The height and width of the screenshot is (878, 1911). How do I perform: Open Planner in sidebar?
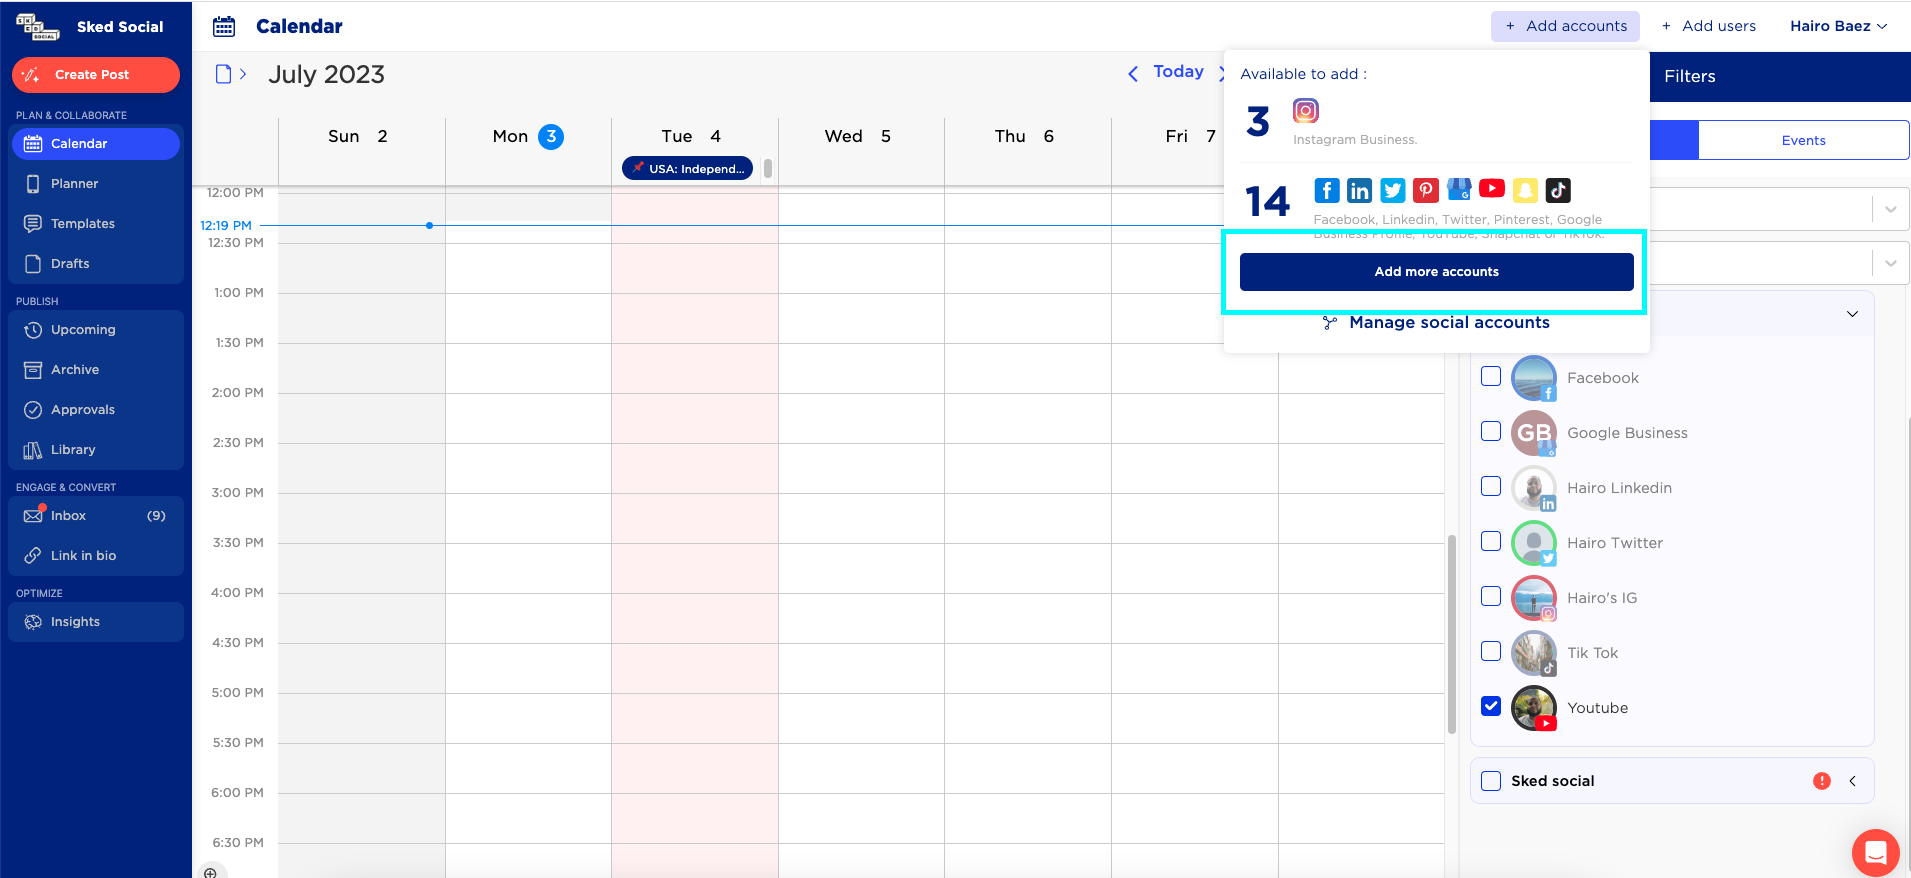tap(96, 184)
